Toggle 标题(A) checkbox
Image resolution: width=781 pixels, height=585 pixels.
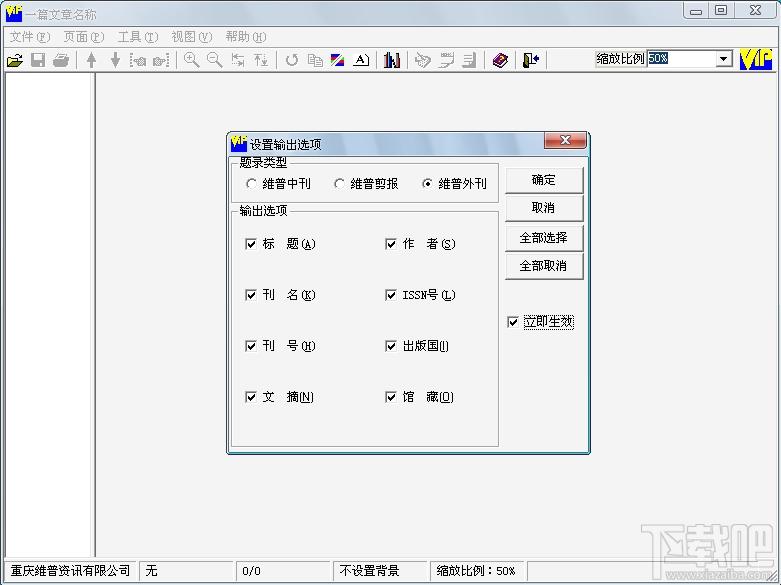pos(251,244)
